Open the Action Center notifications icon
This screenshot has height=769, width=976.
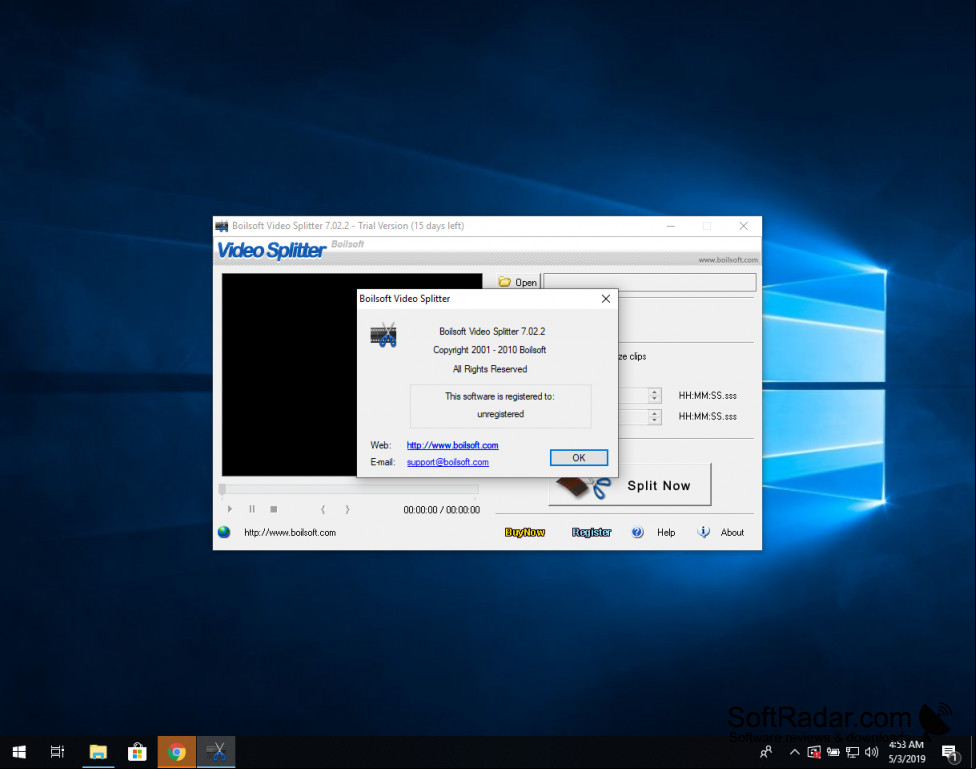(x=949, y=753)
